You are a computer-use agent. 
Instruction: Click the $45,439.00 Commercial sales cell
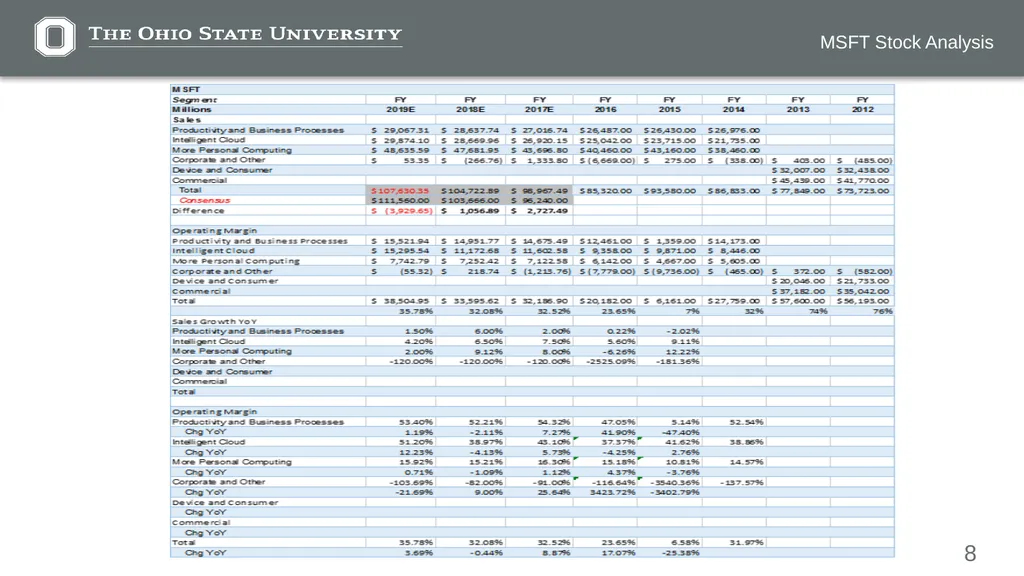(x=798, y=180)
